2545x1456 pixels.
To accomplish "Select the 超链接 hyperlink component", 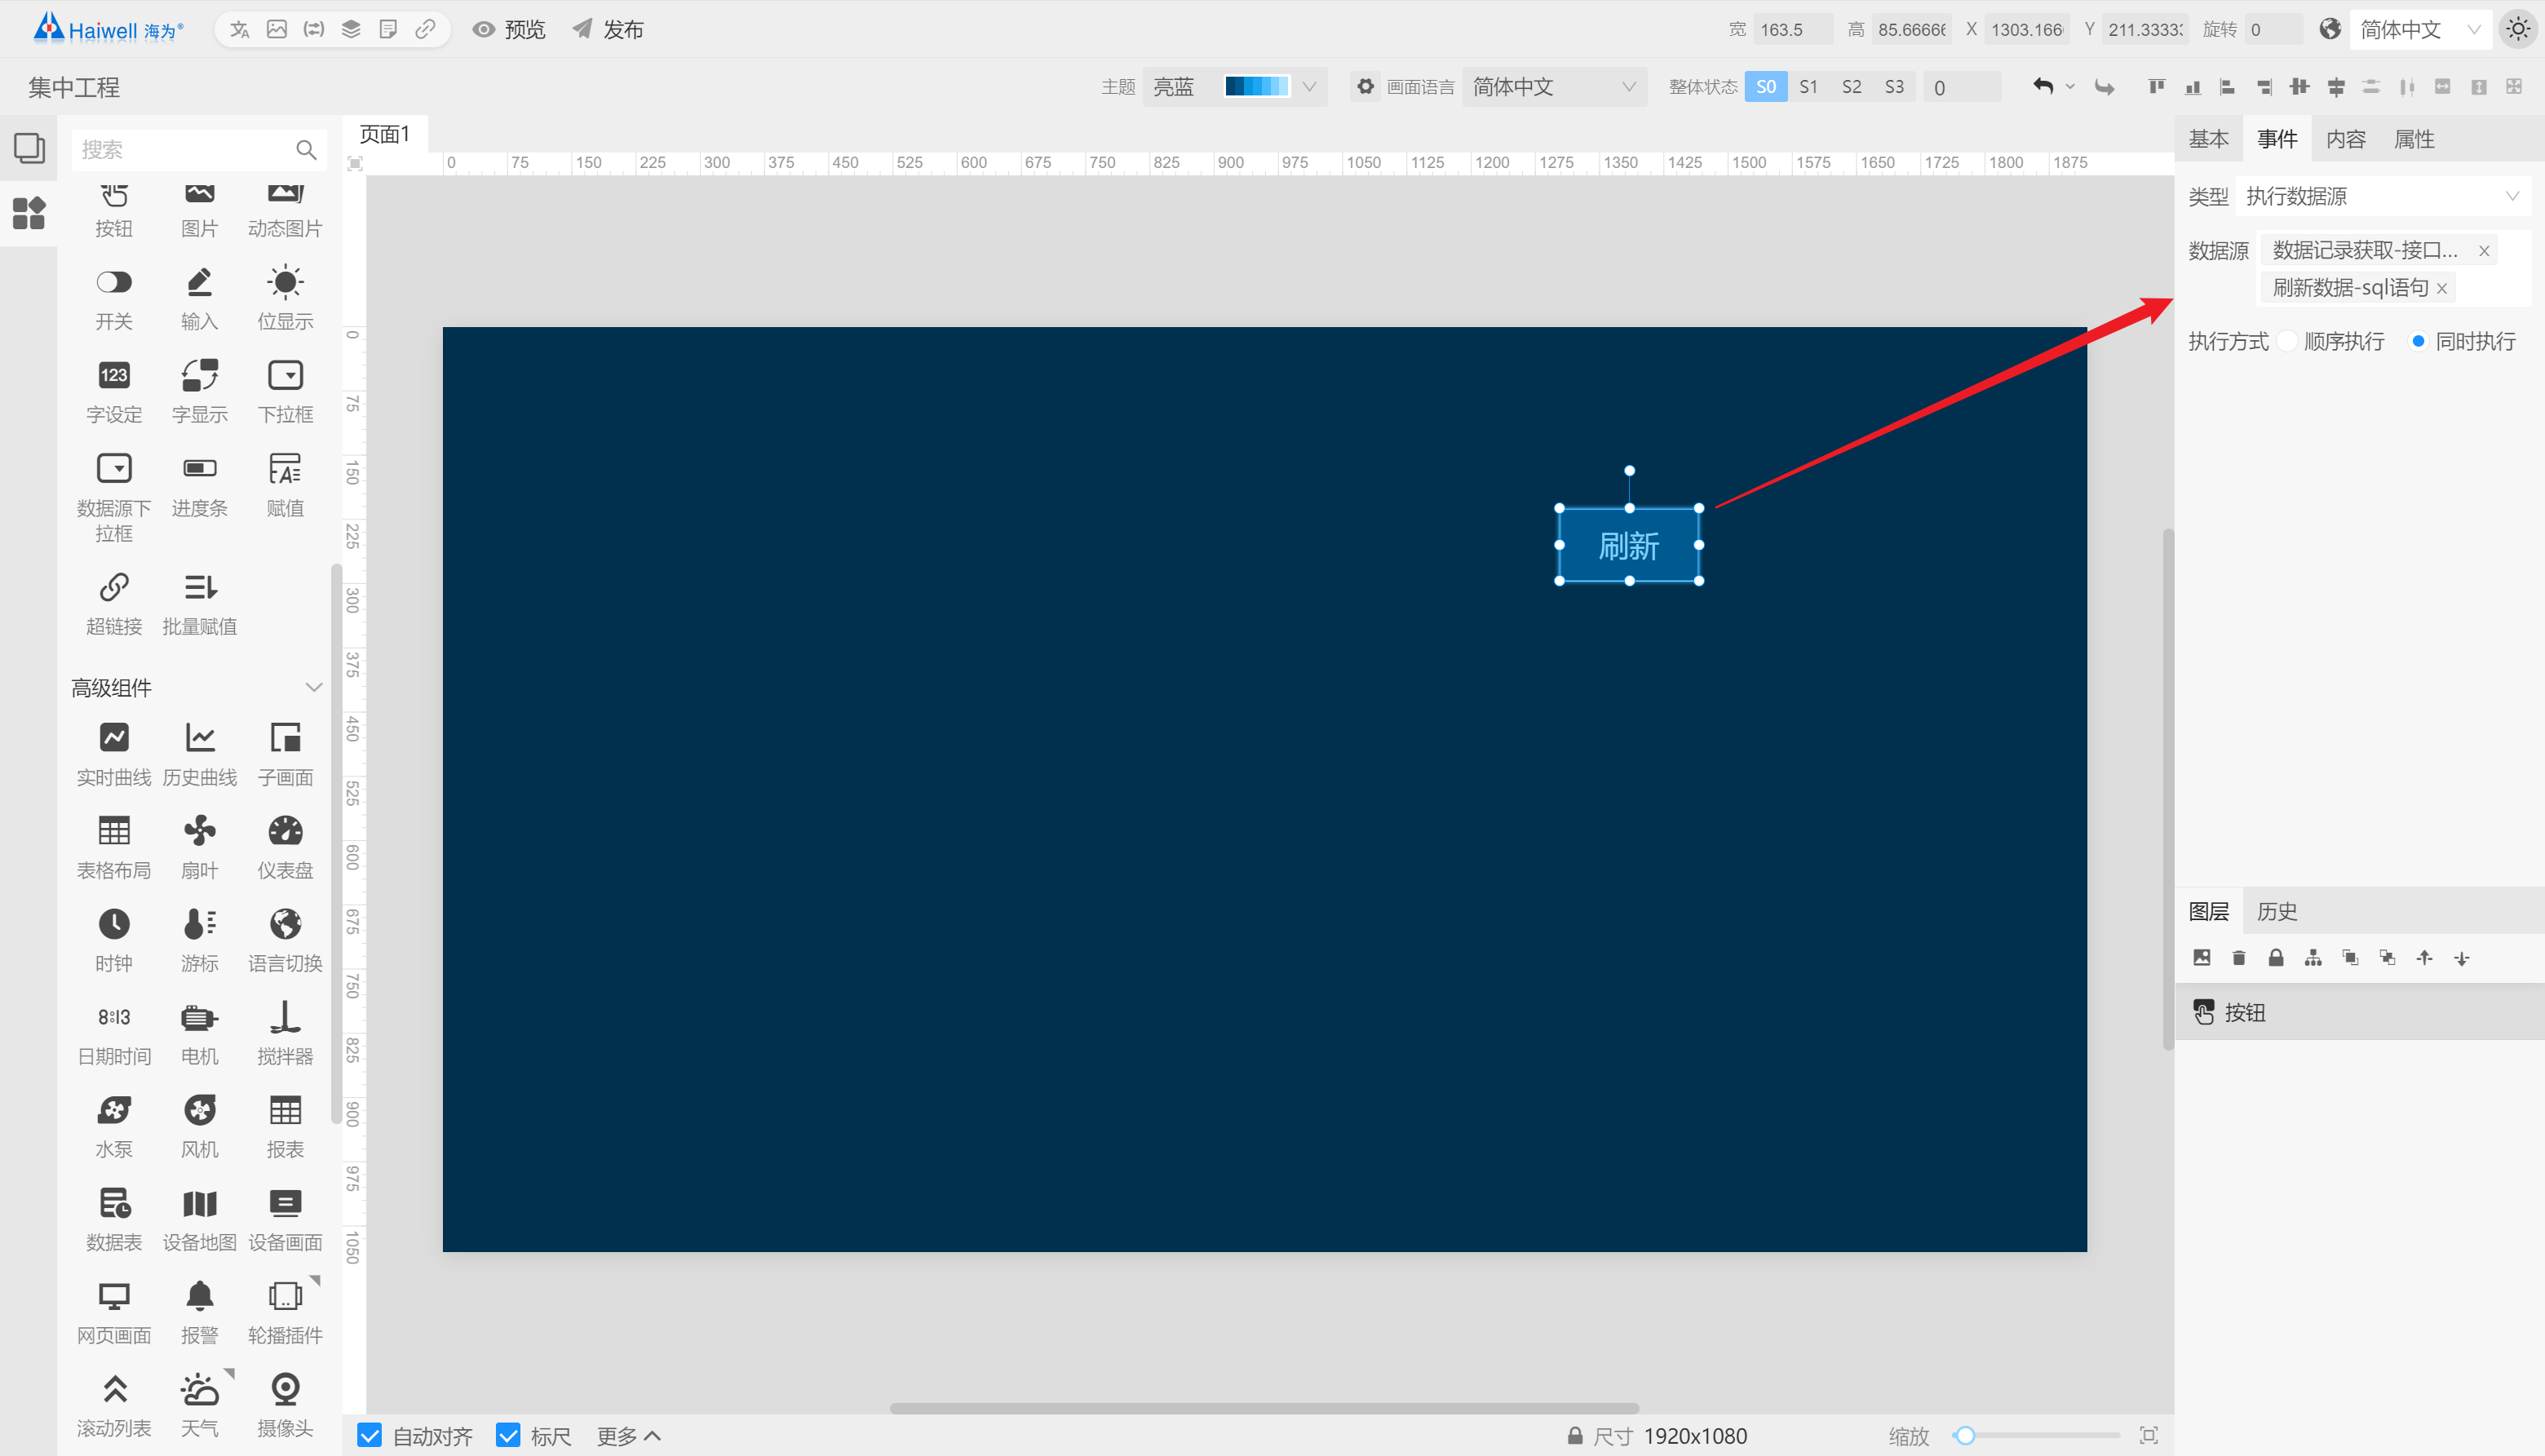I will (x=113, y=602).
